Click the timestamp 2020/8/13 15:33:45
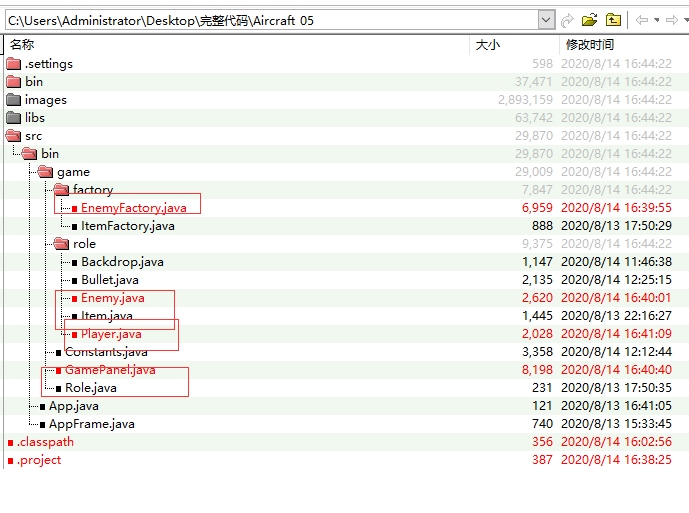The height and width of the screenshot is (513, 689). (x=616, y=424)
